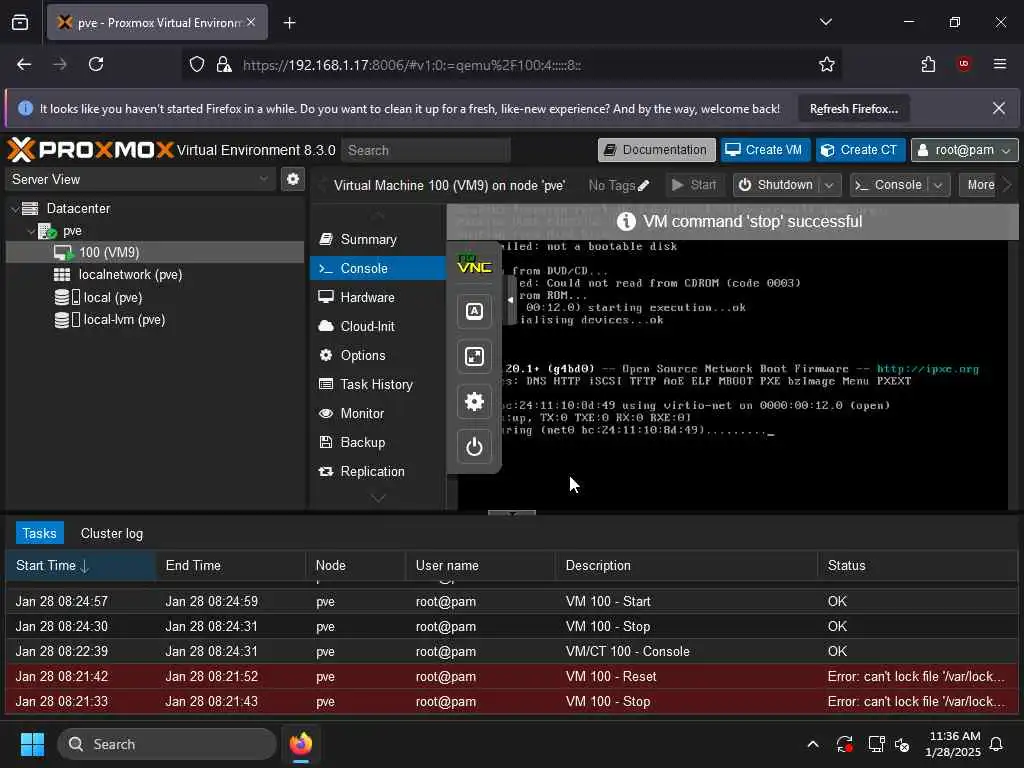
Task: Bookmark this page star icon
Action: coord(827,64)
